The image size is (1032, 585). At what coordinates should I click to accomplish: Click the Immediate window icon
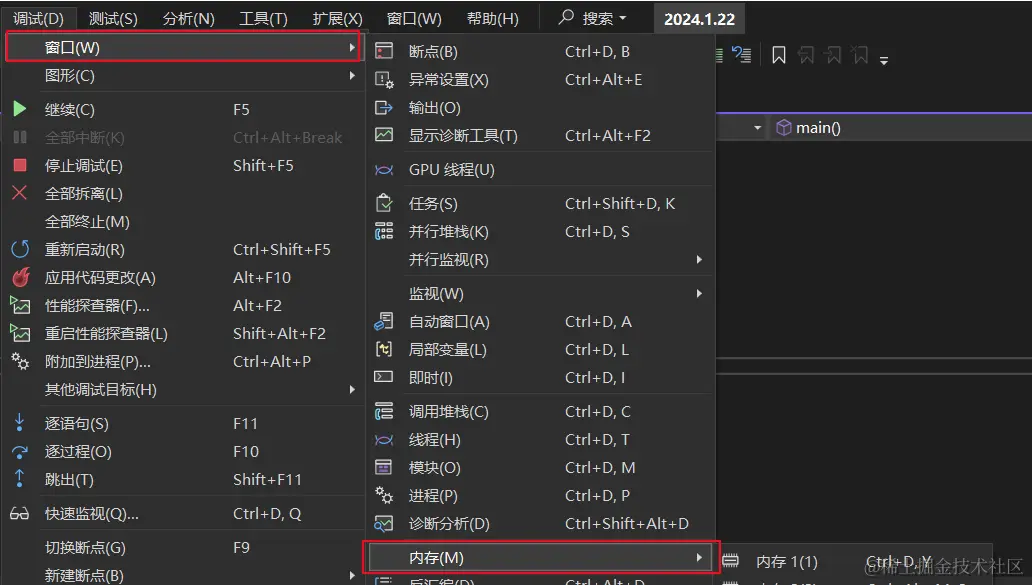(384, 377)
